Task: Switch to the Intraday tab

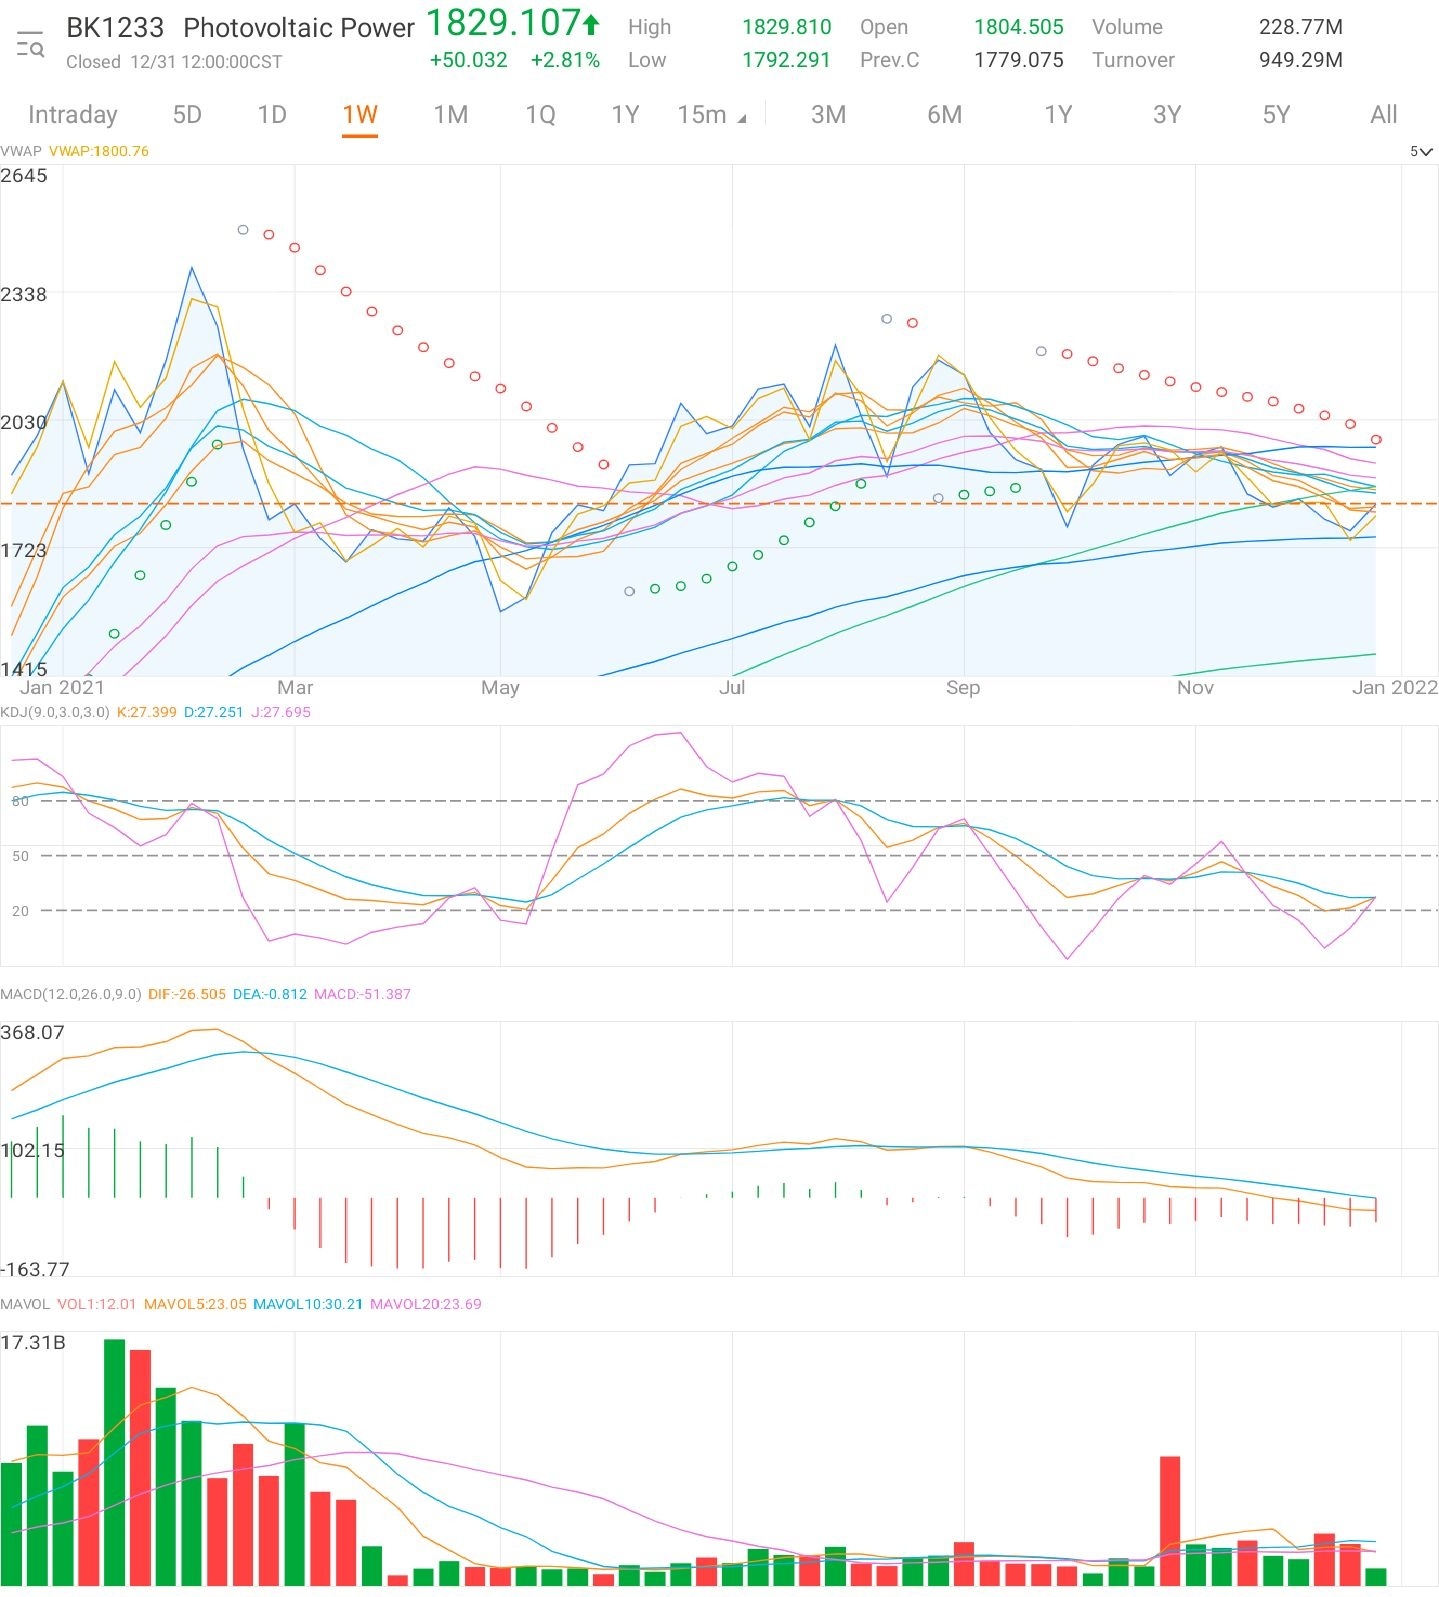Action: click(72, 115)
